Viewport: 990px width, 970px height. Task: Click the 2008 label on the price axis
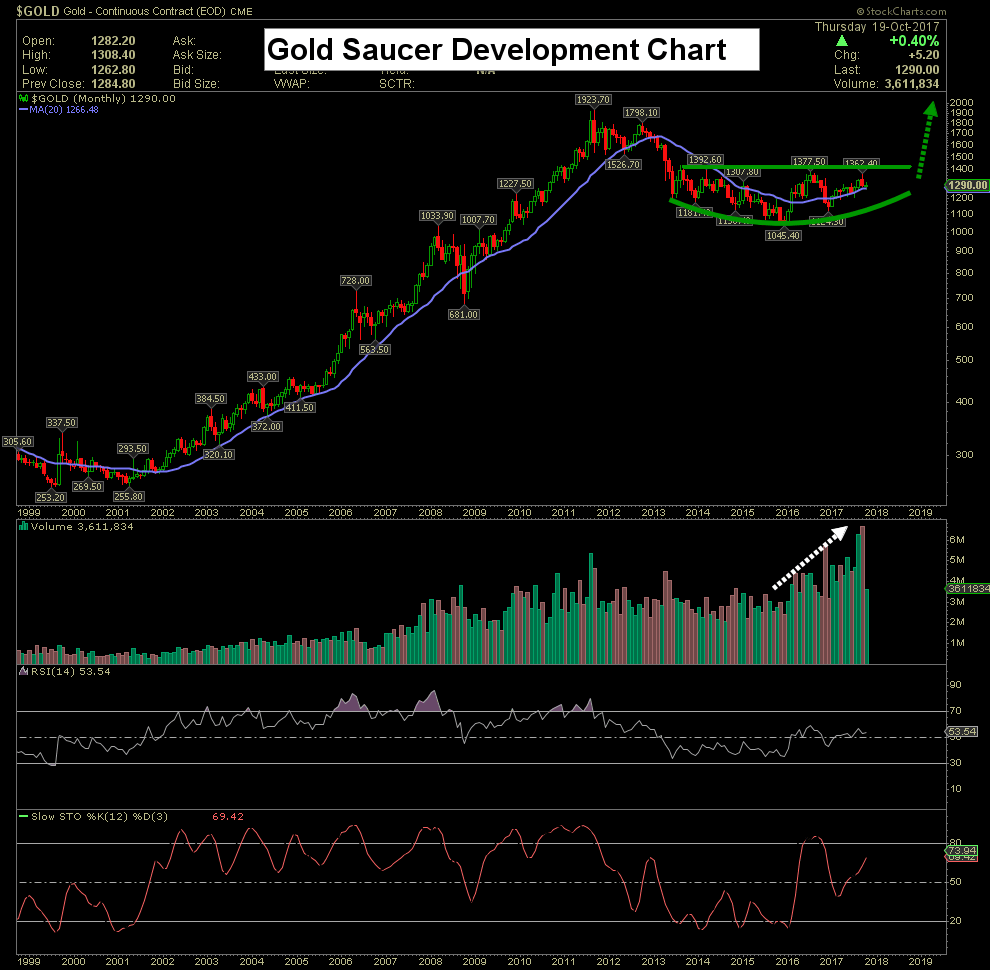430,513
